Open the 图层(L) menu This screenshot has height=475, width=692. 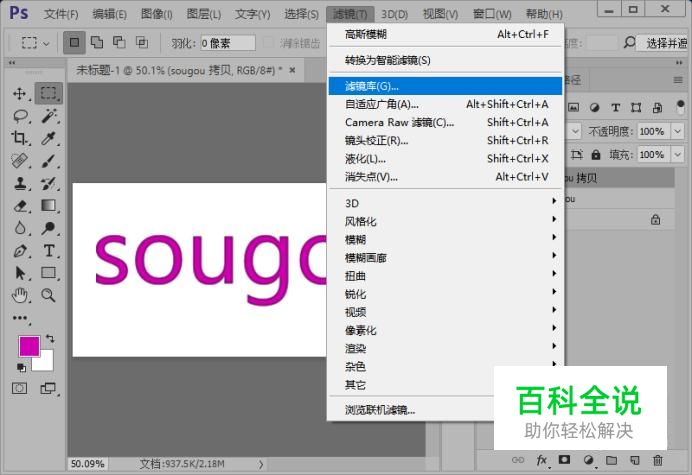[x=203, y=14]
